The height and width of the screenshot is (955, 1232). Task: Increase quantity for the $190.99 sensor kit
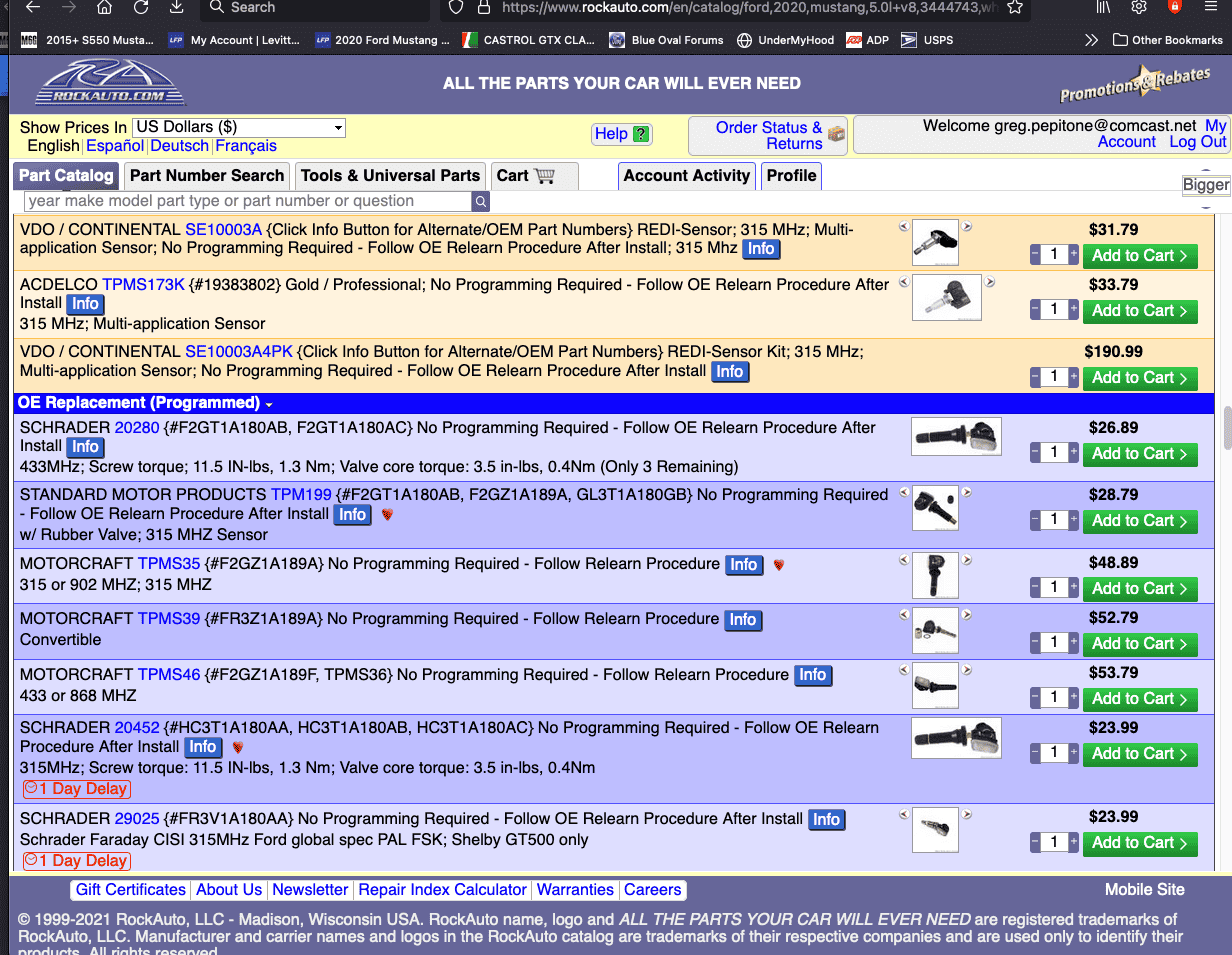(x=1074, y=377)
